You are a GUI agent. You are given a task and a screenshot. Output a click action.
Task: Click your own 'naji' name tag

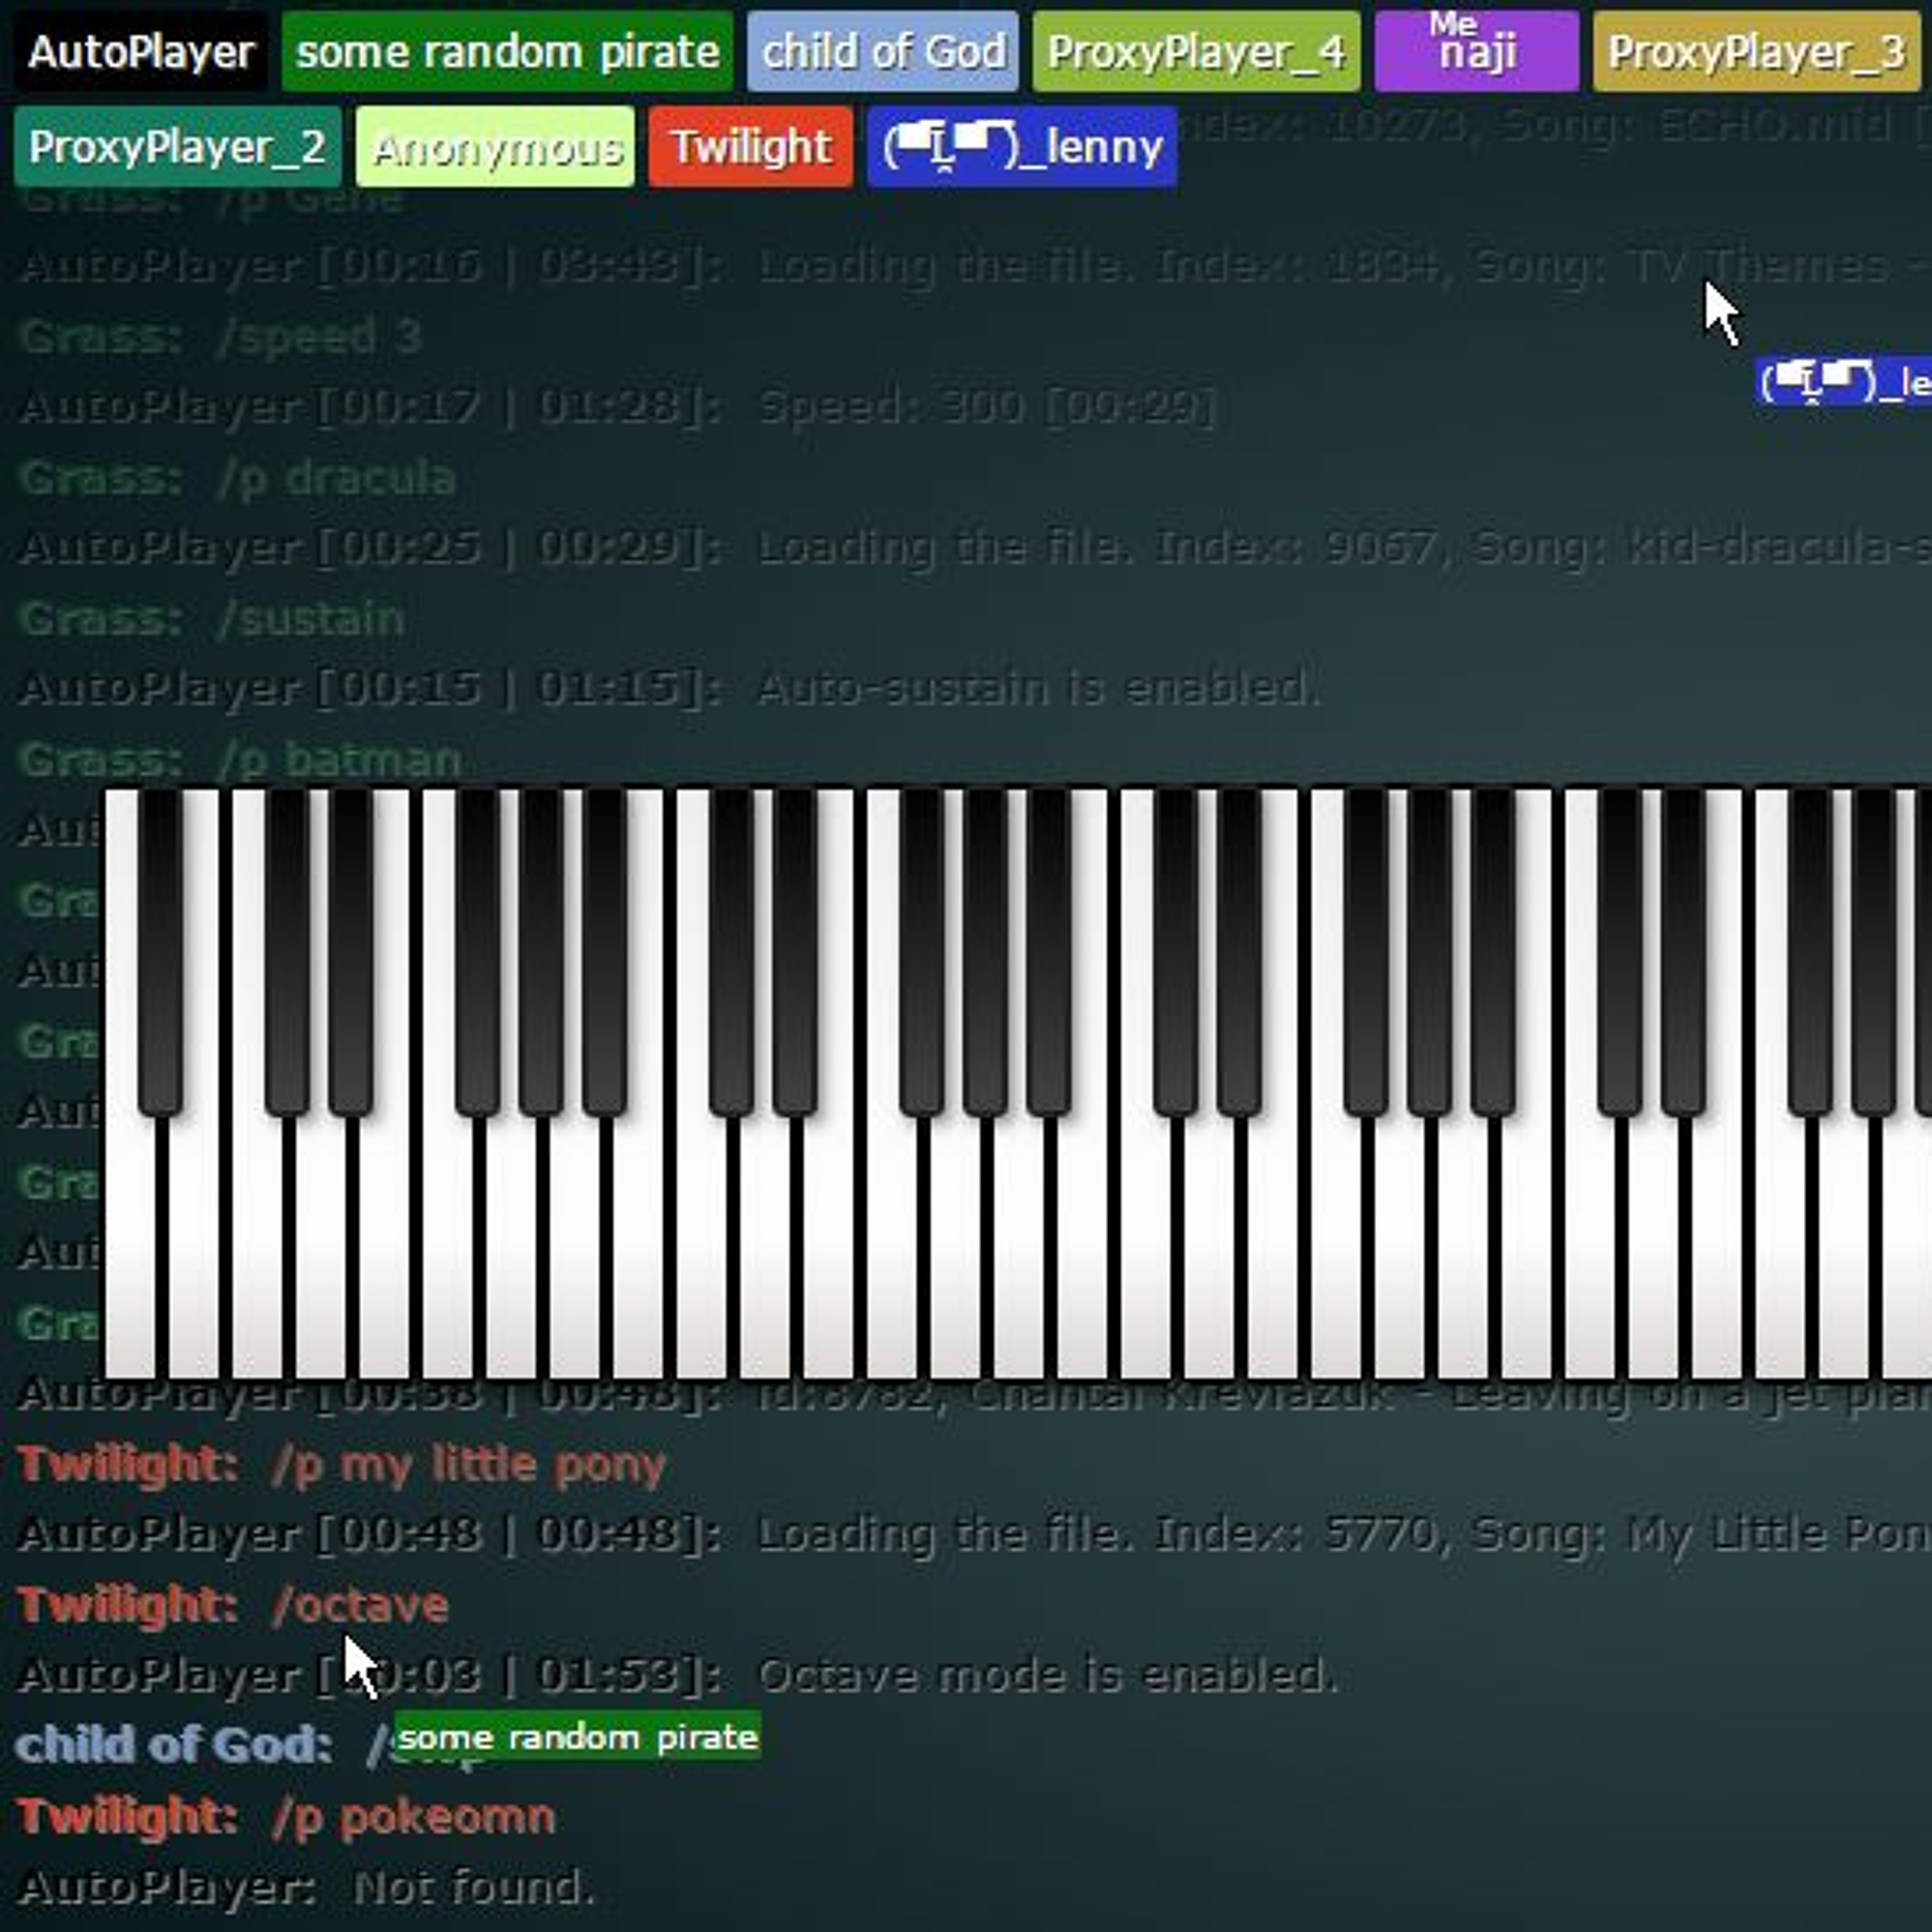tap(1476, 52)
